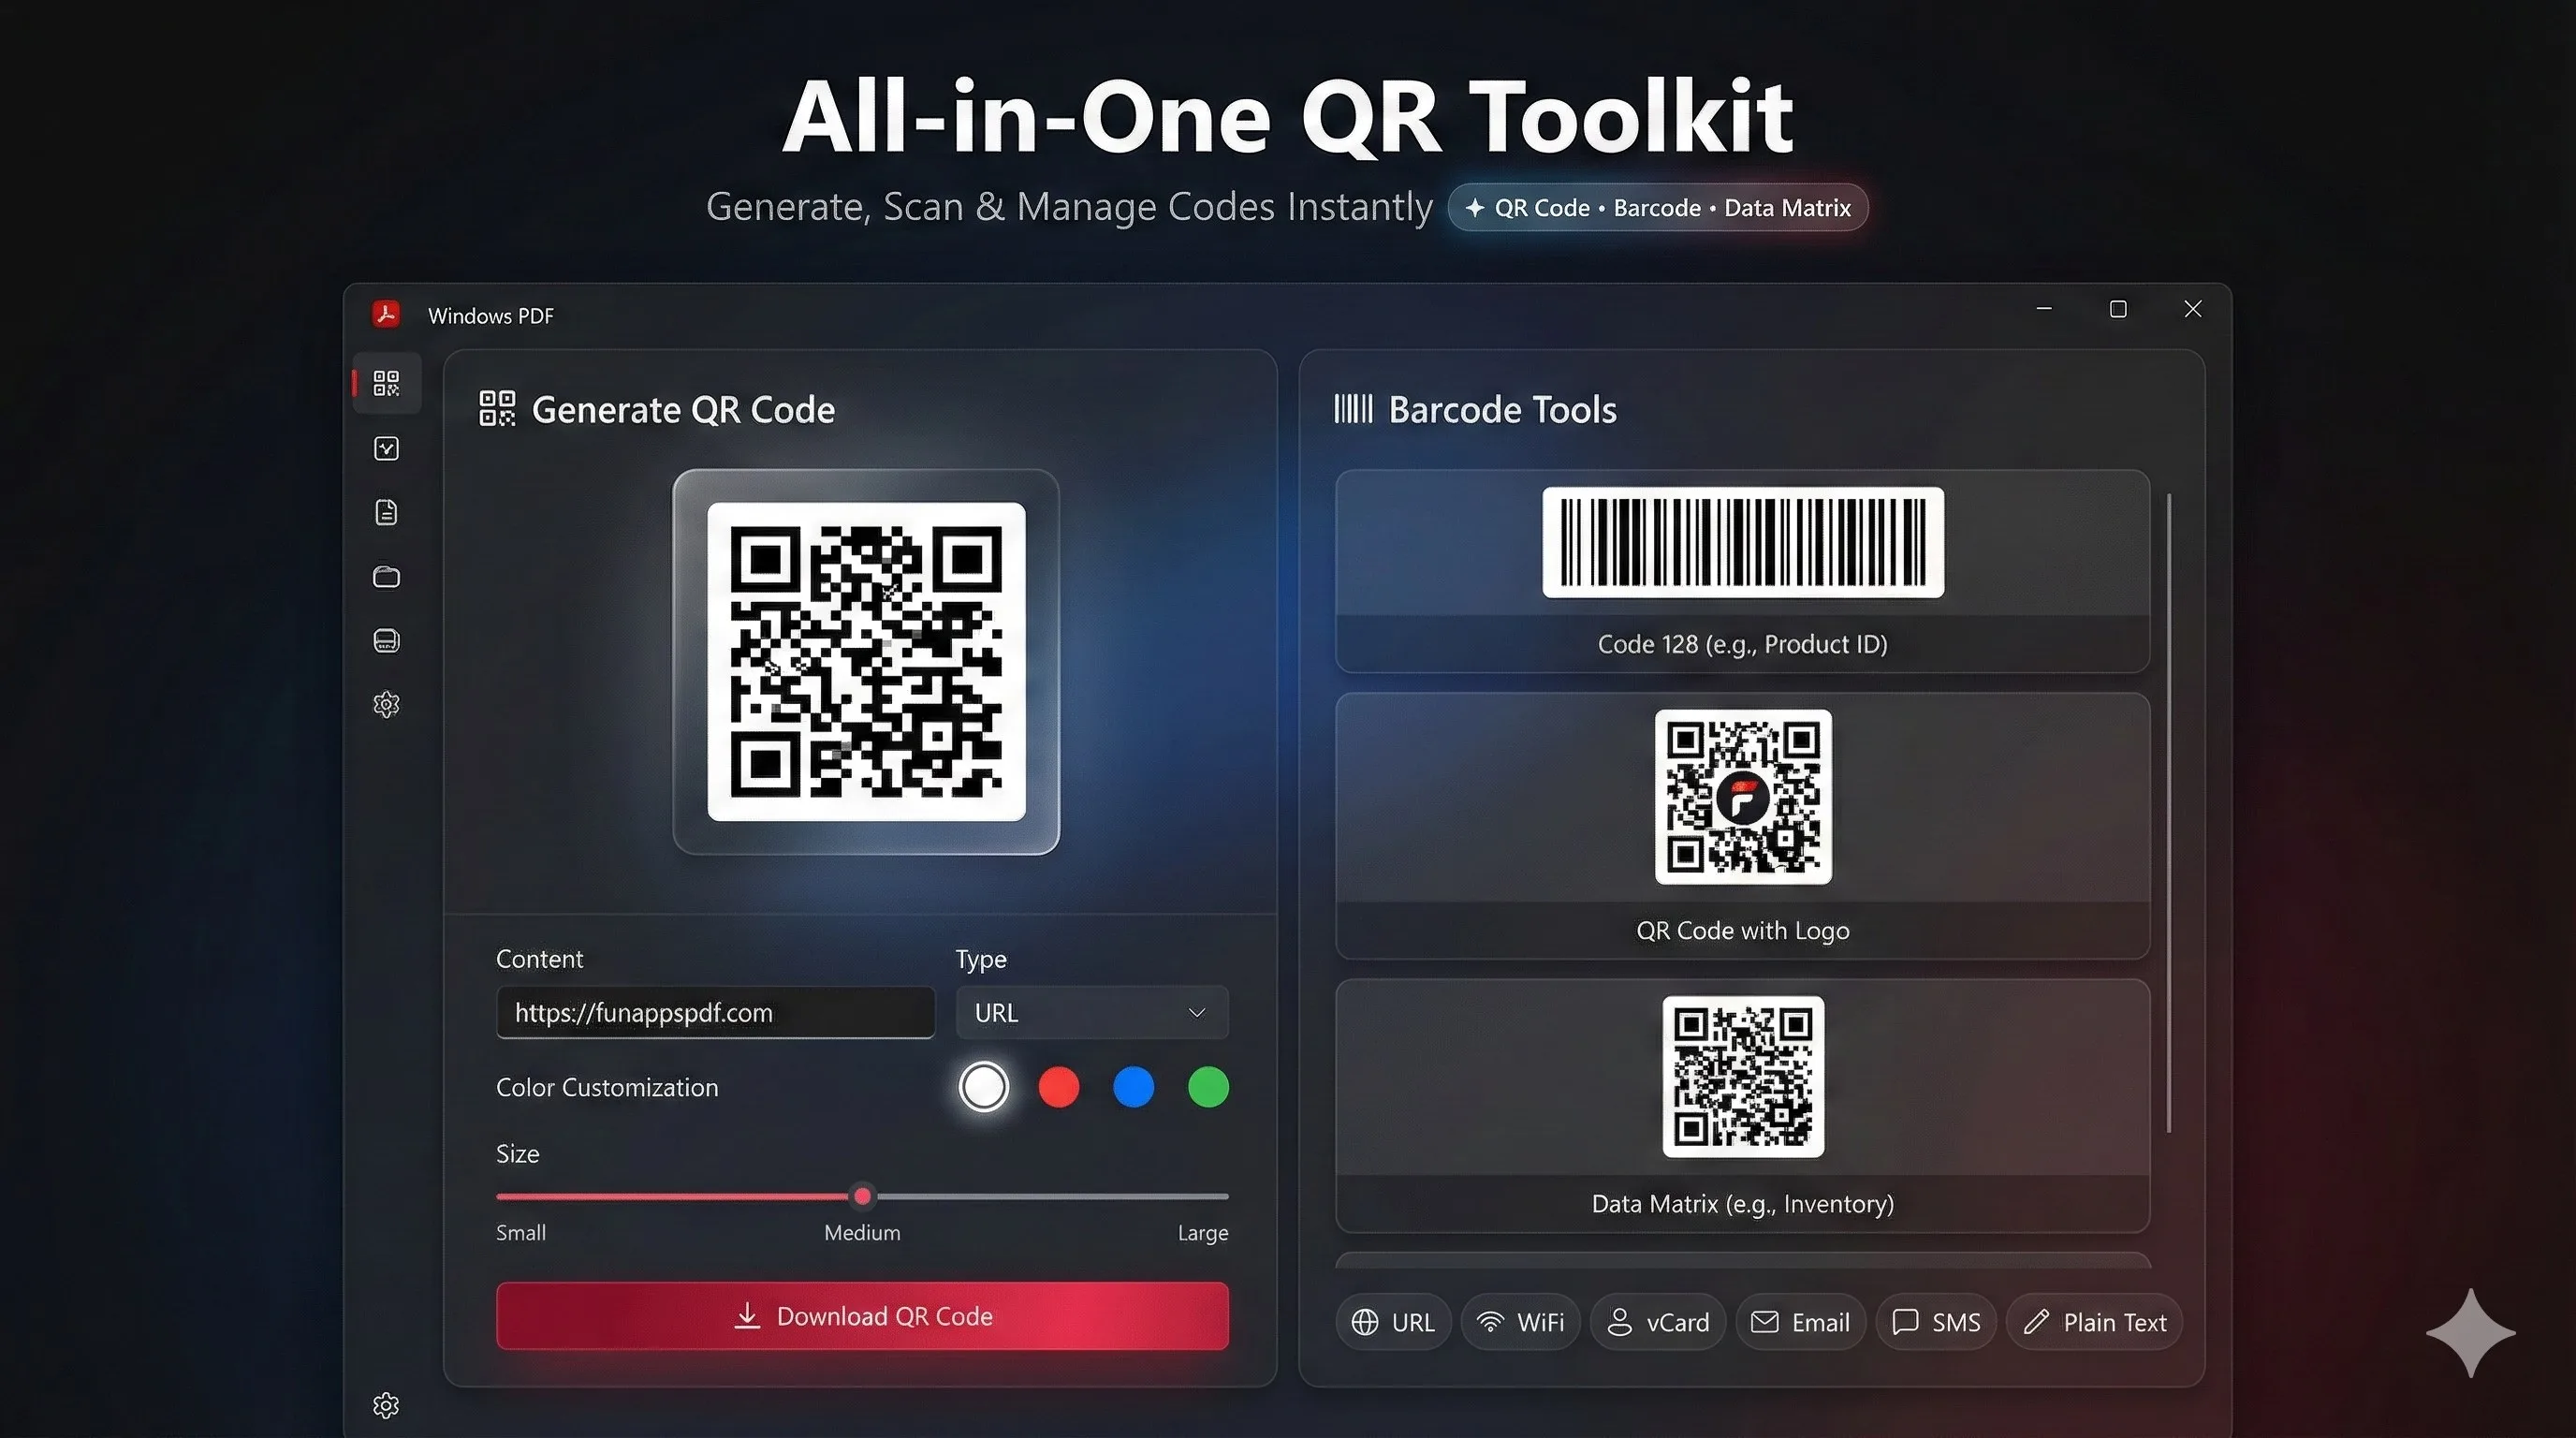Open the folder sidebar icon
The height and width of the screenshot is (1438, 2576).
pos(386,577)
